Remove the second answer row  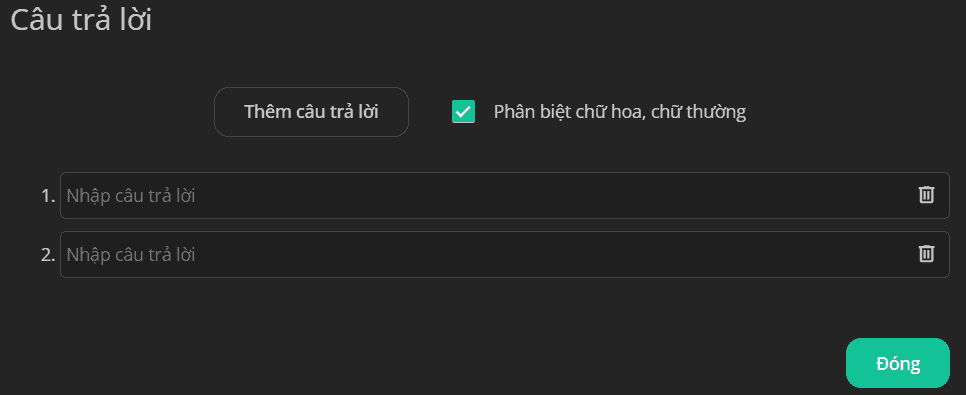[927, 254]
